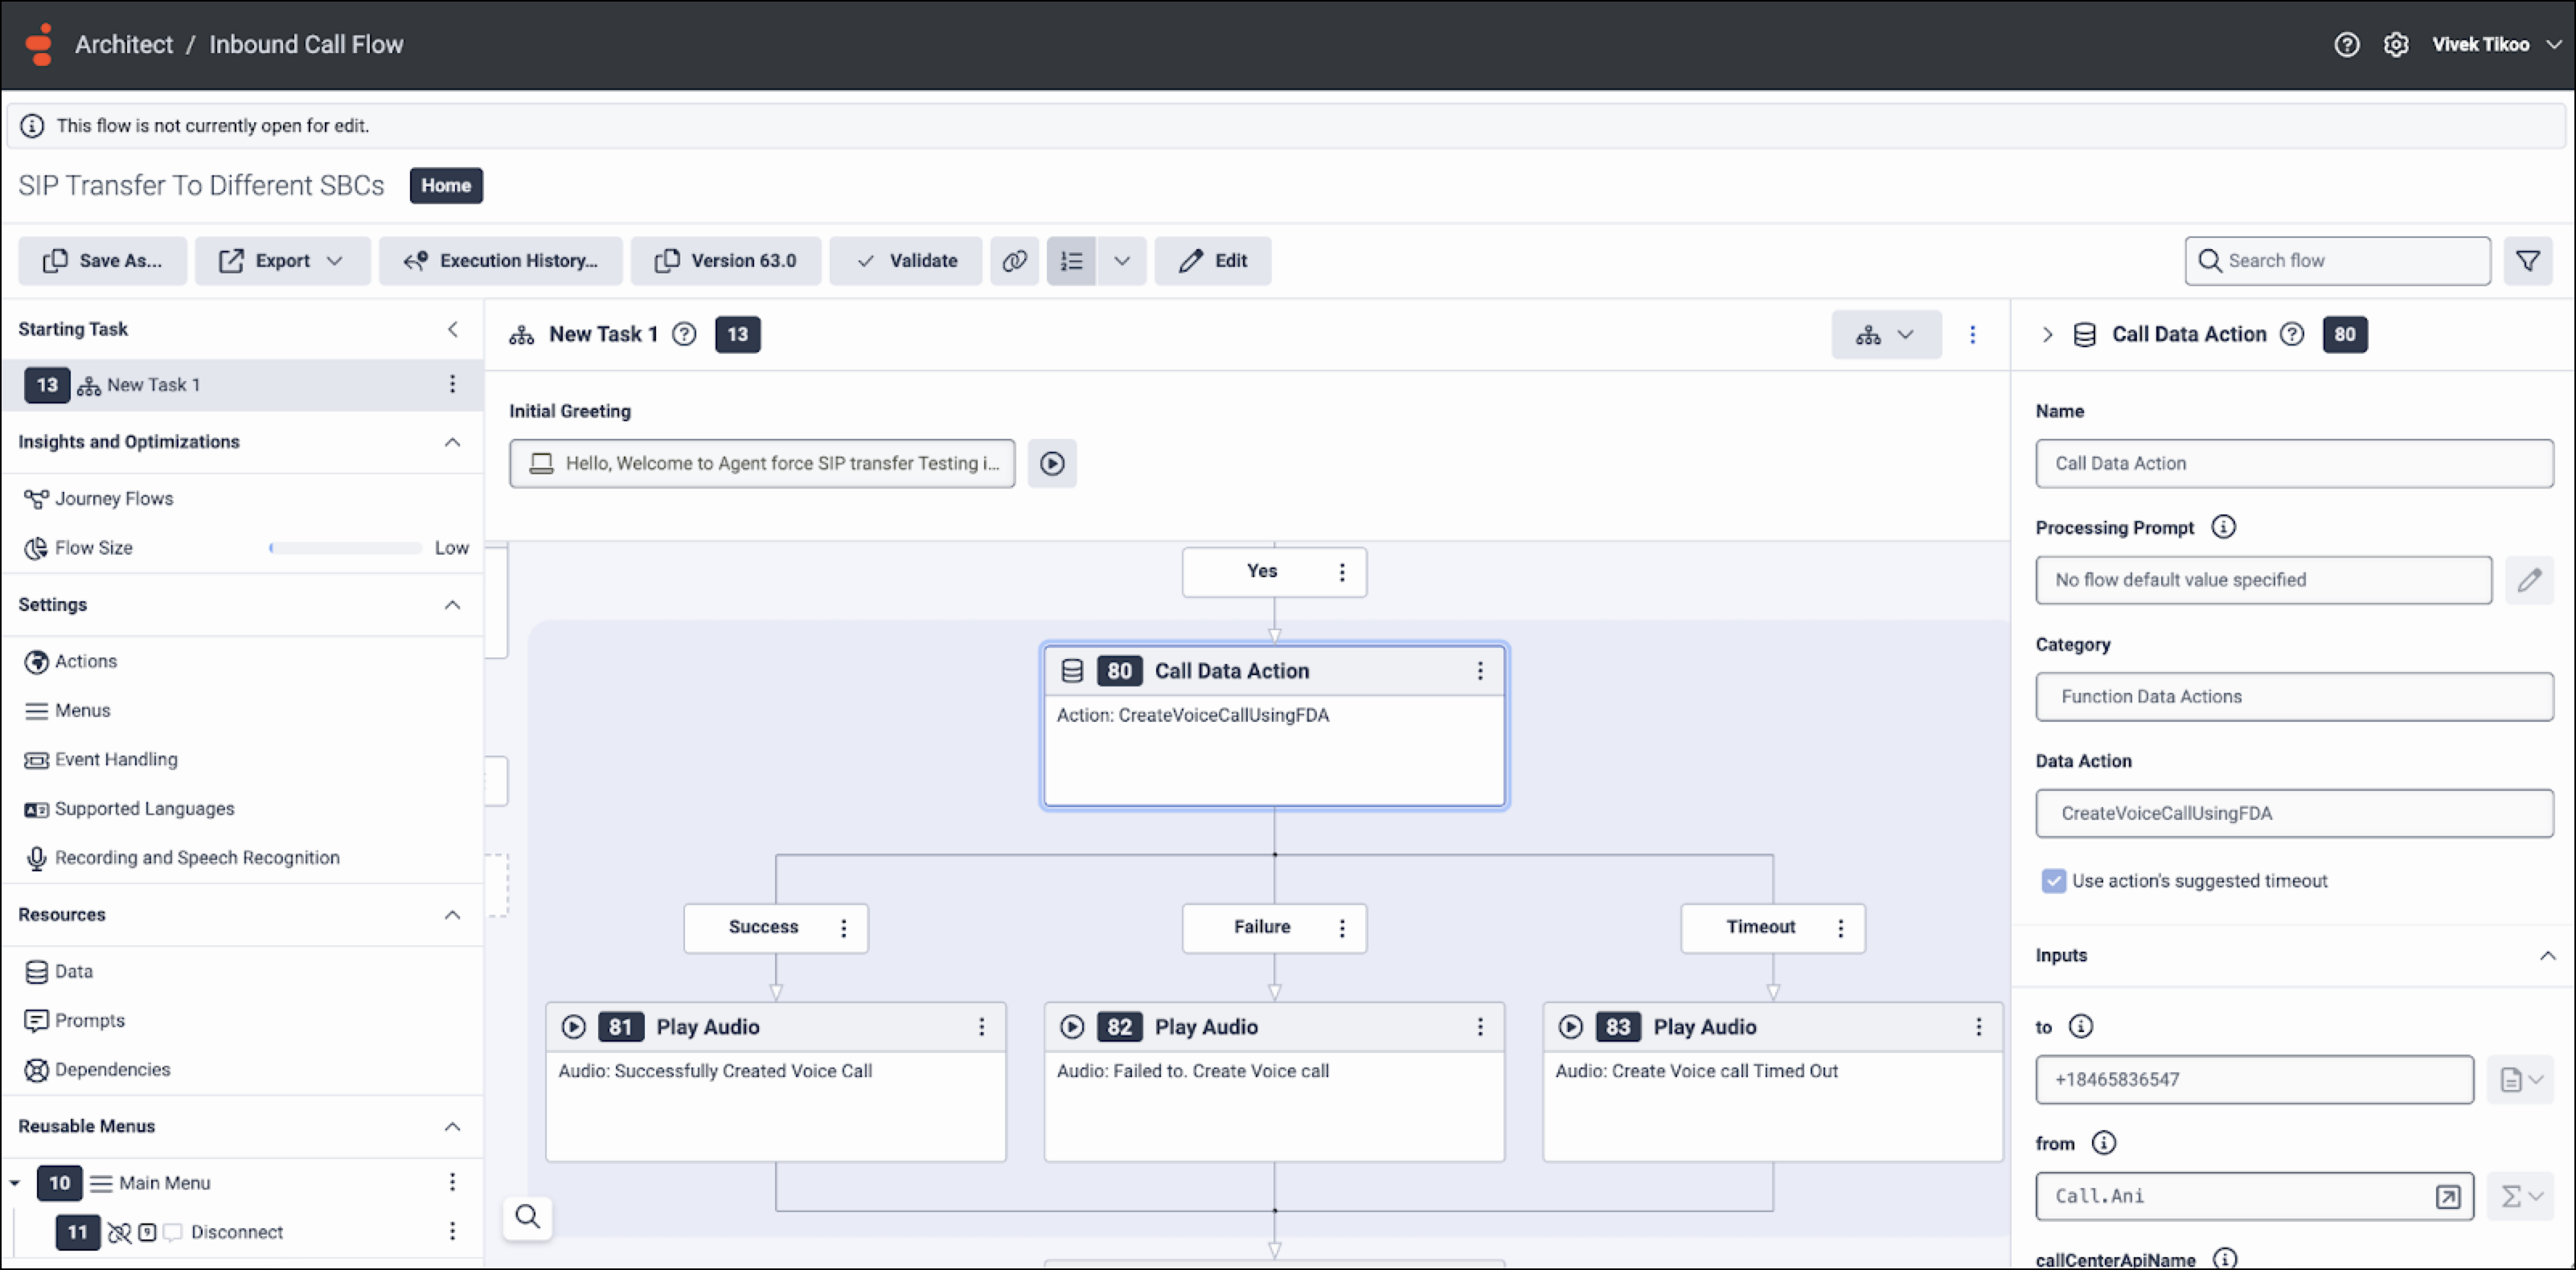Open the task view layout dropdown
This screenshot has height=1270, width=2576.
(x=1886, y=334)
